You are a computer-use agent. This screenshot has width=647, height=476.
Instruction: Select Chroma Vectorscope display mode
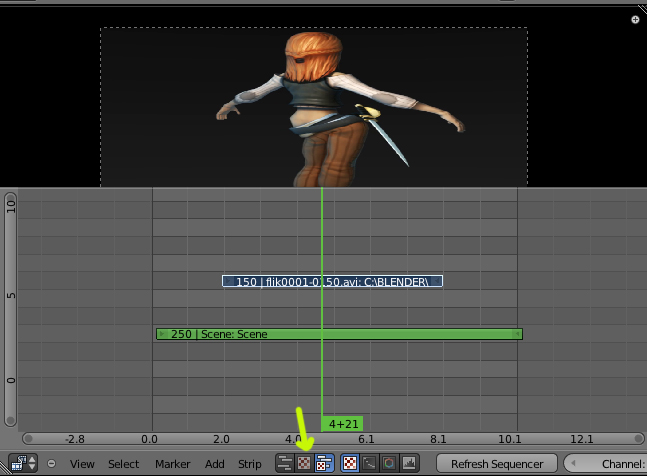(389, 463)
